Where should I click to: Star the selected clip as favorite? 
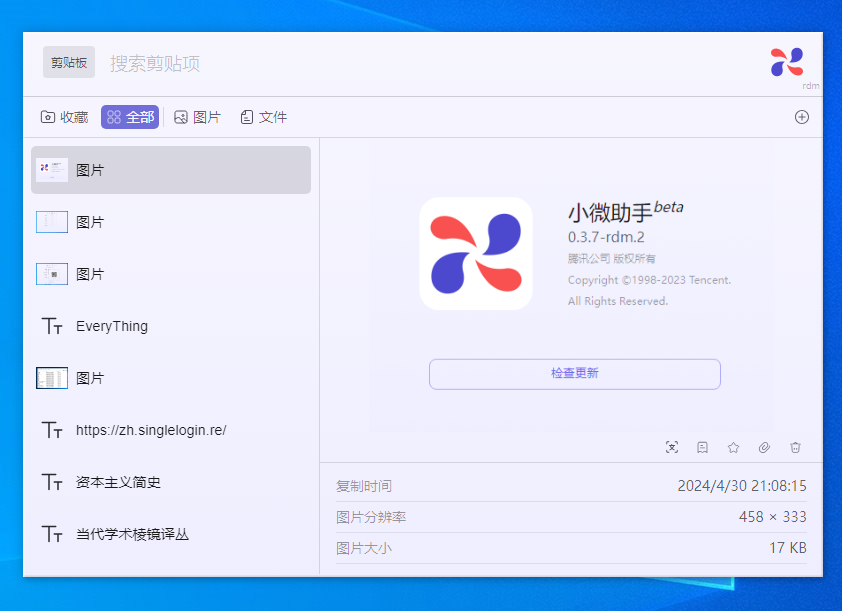pos(734,447)
